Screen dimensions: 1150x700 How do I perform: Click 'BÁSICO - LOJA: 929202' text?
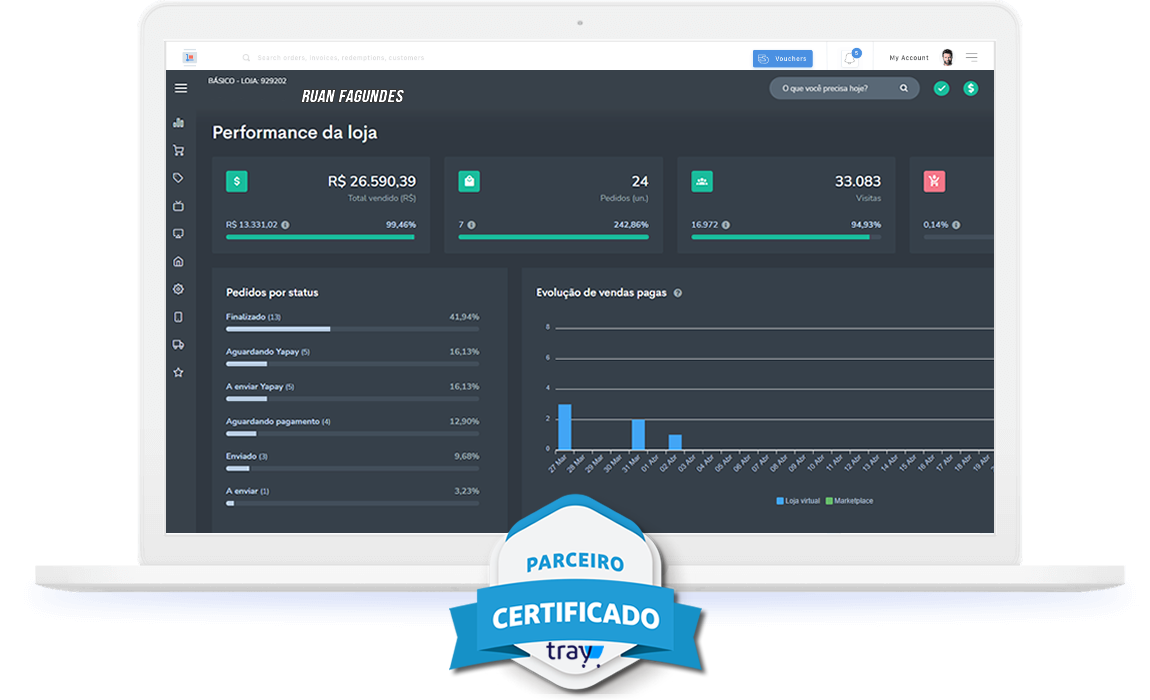[247, 81]
